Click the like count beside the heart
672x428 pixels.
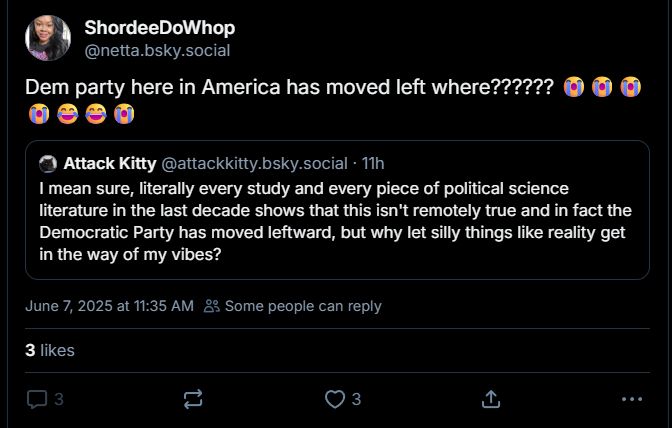click(356, 399)
